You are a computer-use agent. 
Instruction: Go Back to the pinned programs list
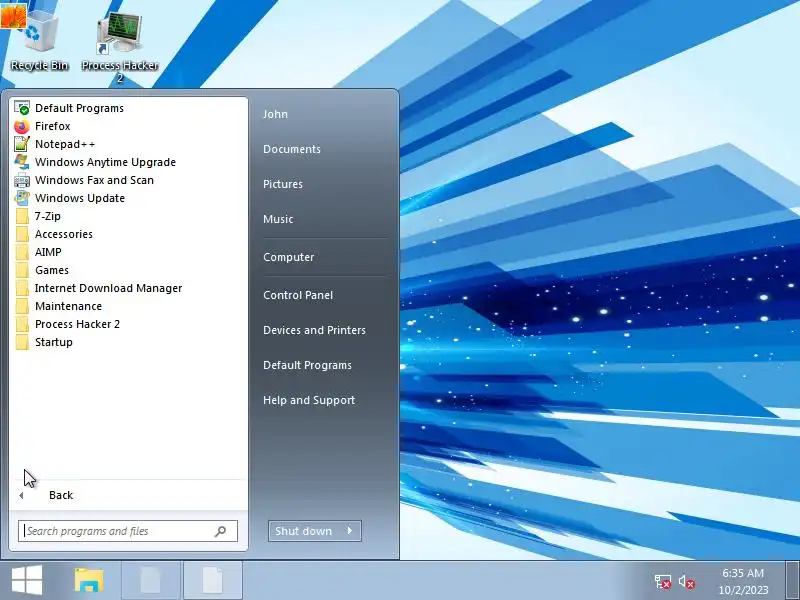click(x=128, y=495)
